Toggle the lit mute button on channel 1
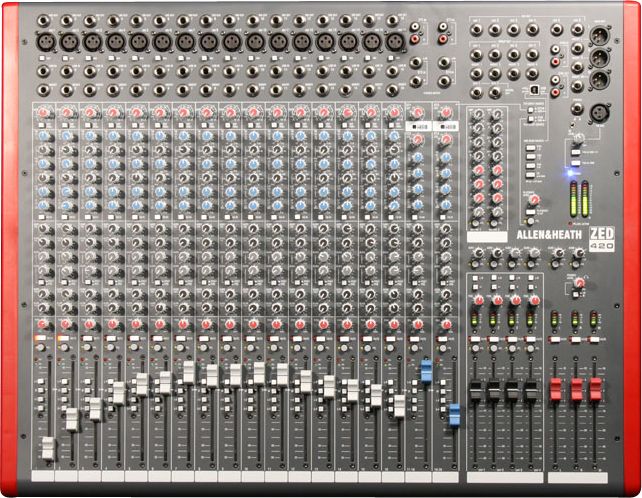Screen dimensions: 642x498 [41, 338]
